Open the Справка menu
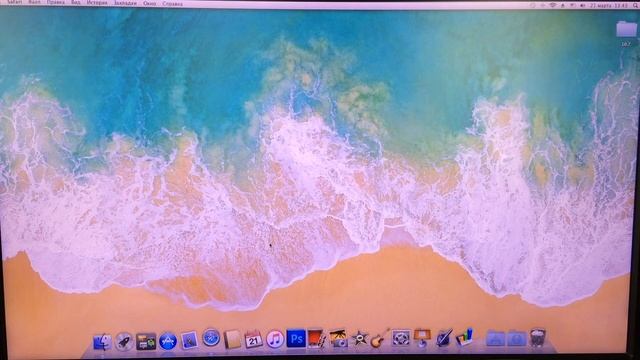 pyautogui.click(x=172, y=4)
